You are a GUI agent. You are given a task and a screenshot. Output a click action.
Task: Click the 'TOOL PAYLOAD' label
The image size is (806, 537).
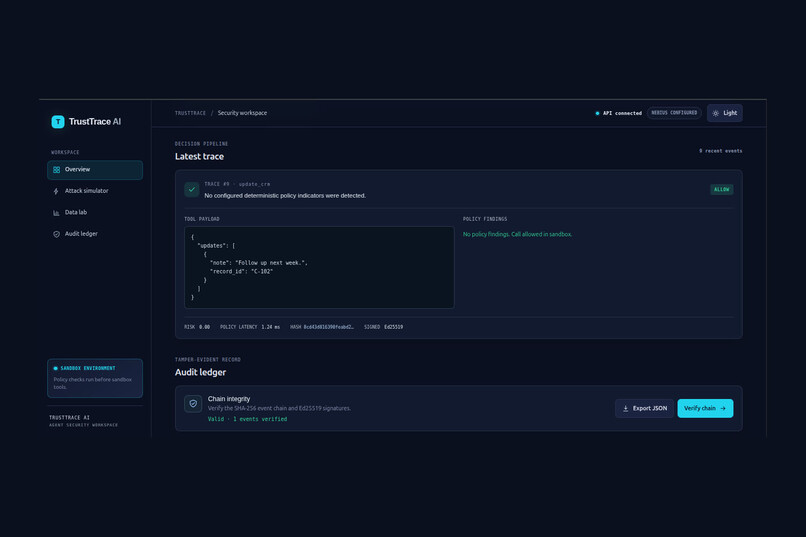[202, 219]
